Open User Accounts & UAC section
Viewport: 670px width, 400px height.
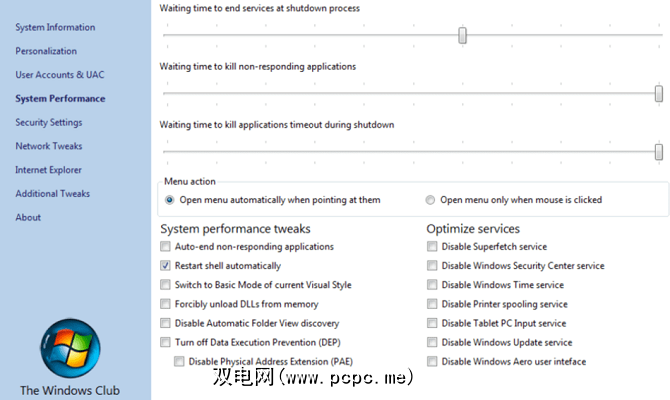(x=59, y=75)
